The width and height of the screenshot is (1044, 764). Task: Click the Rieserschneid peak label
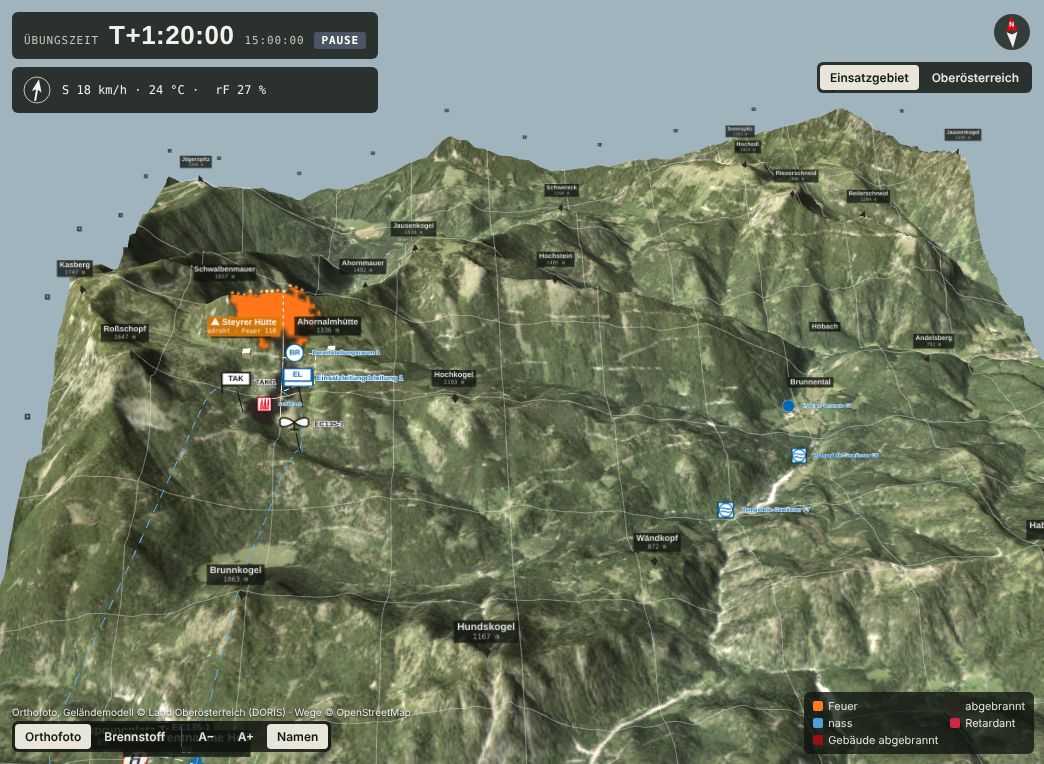(x=796, y=175)
